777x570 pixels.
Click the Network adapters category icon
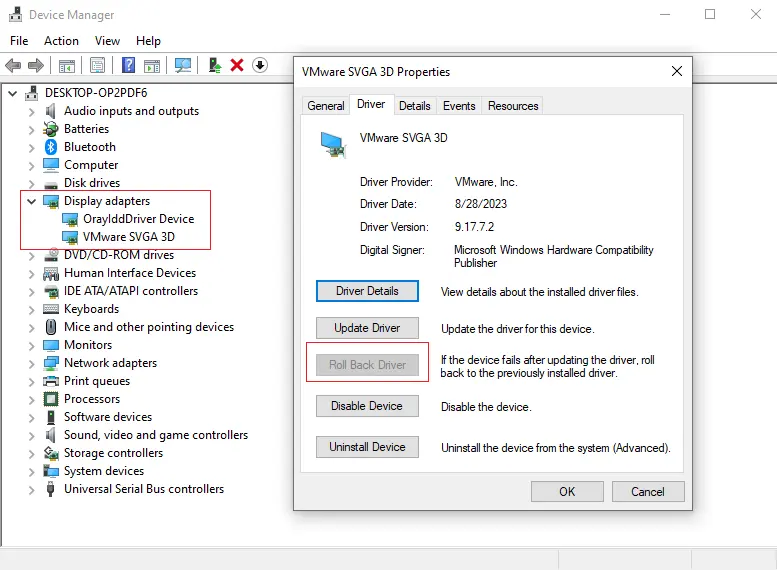pos(51,363)
